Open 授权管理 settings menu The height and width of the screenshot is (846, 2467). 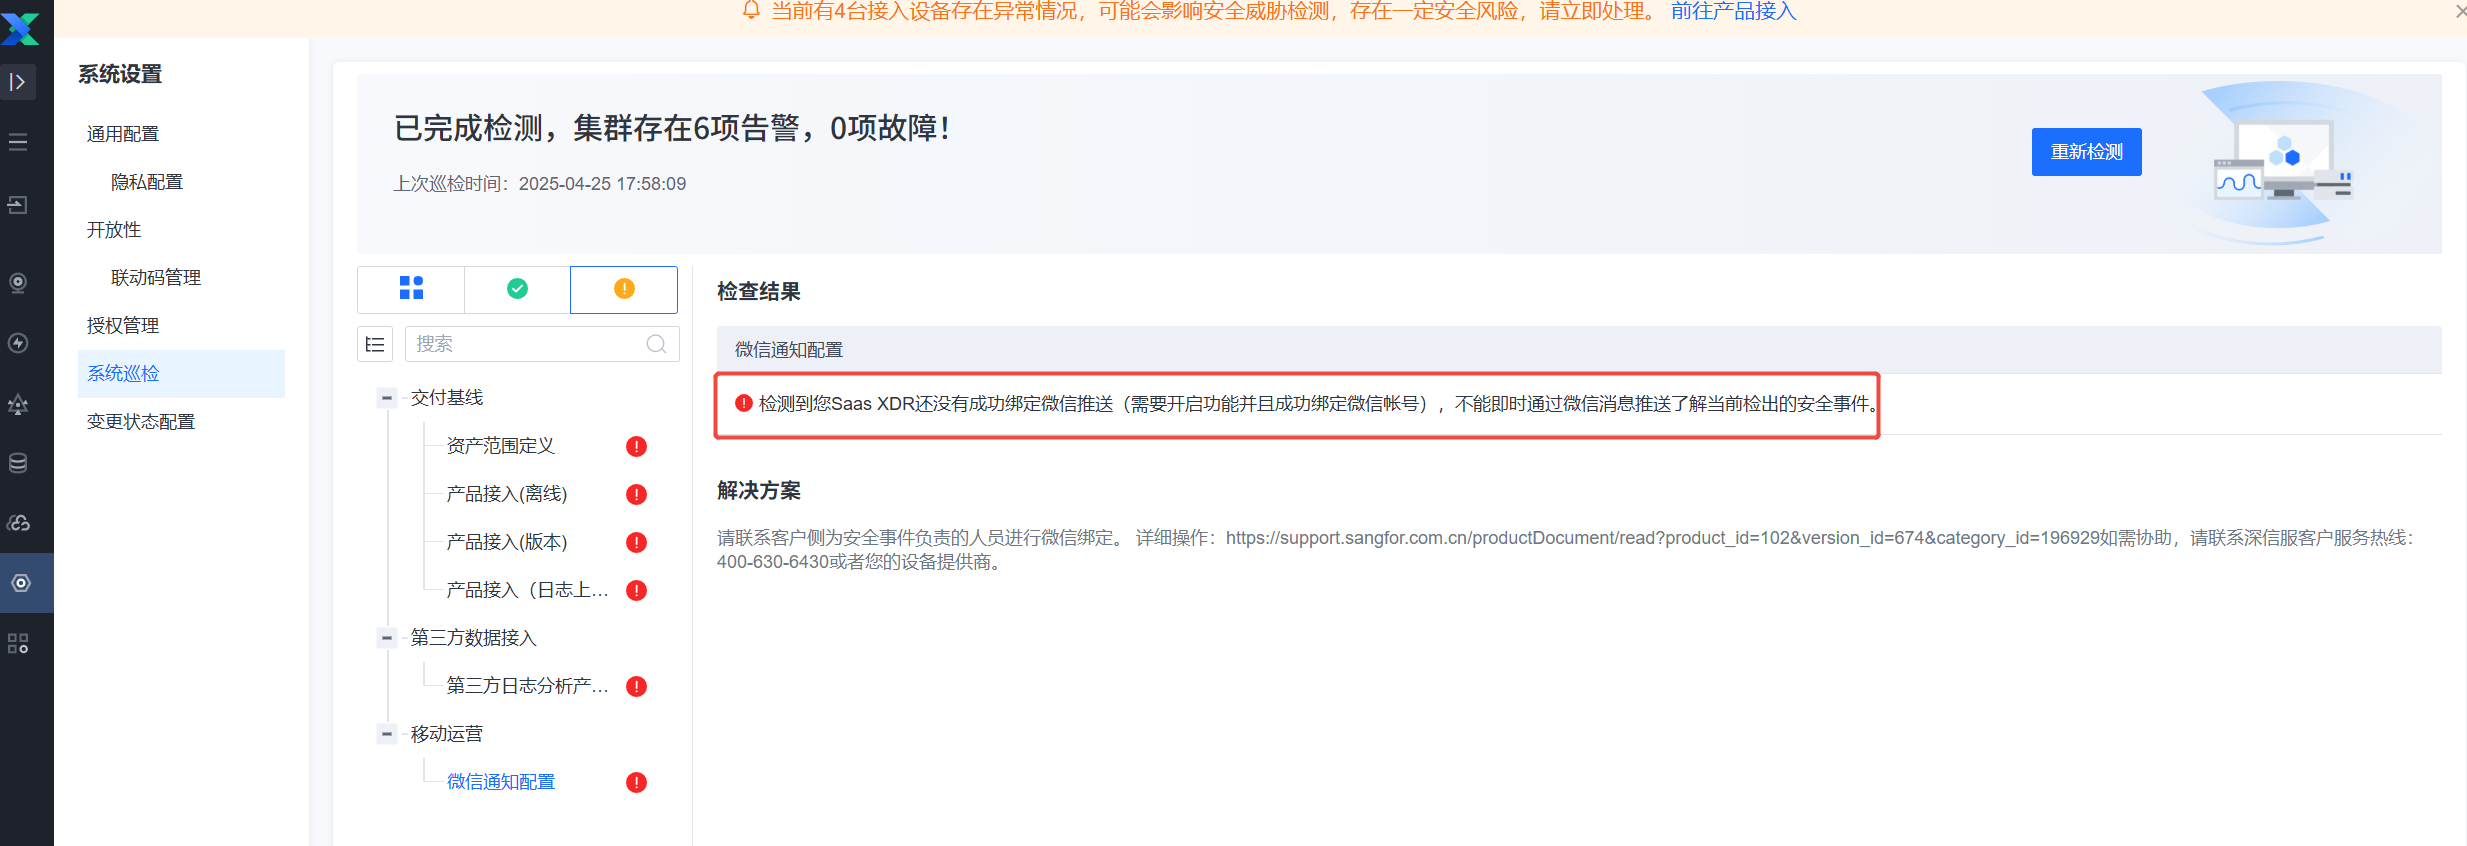click(x=123, y=326)
